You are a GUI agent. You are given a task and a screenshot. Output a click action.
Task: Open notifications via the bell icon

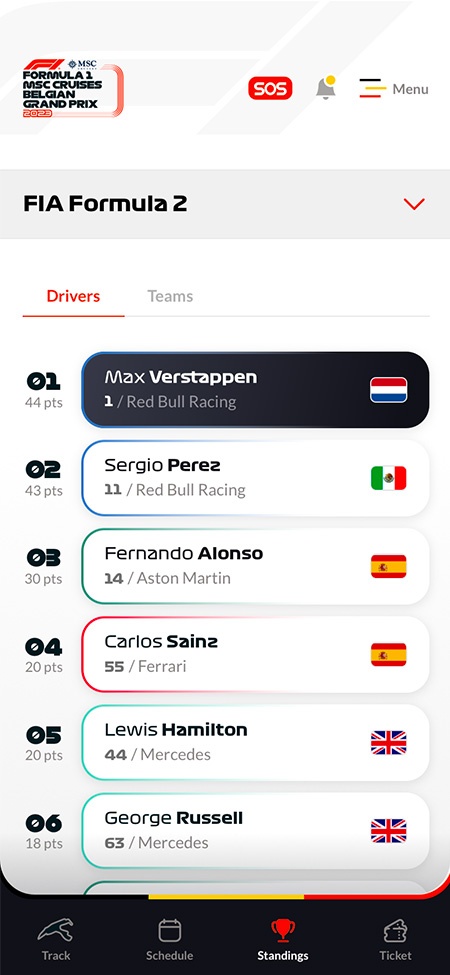click(x=326, y=88)
